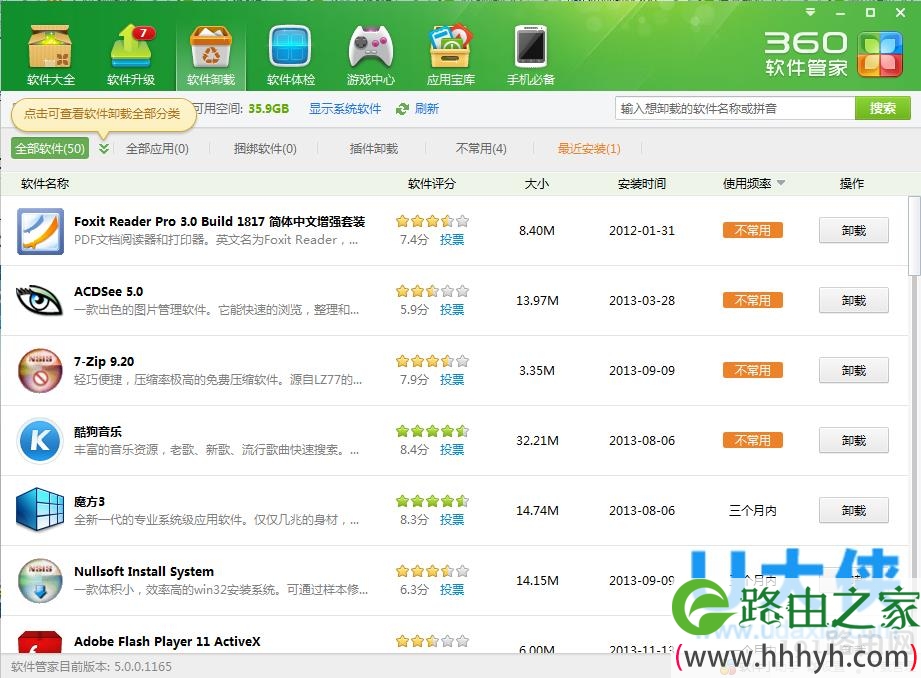Viewport: 921px width, 678px height.
Task: Click the 三个月内 frequency on 魔方3 row
Action: pos(752,511)
